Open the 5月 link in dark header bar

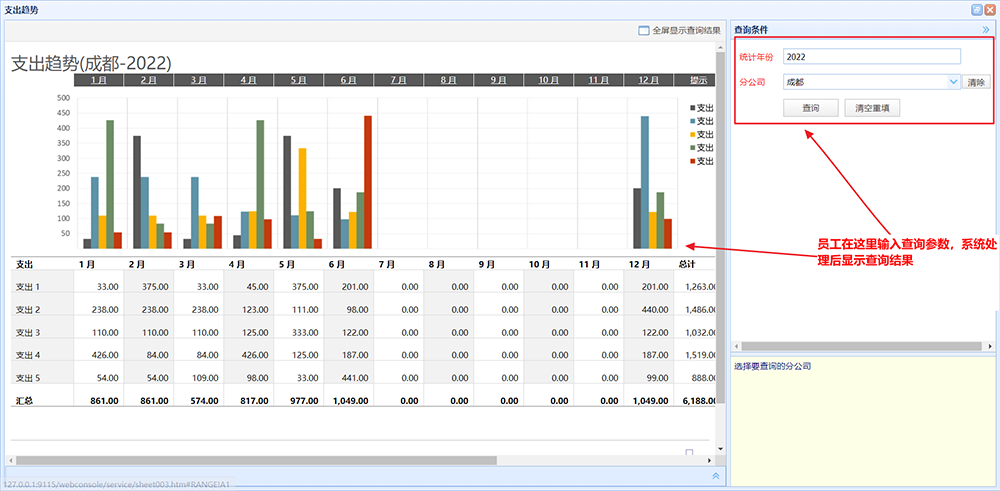pos(298,80)
